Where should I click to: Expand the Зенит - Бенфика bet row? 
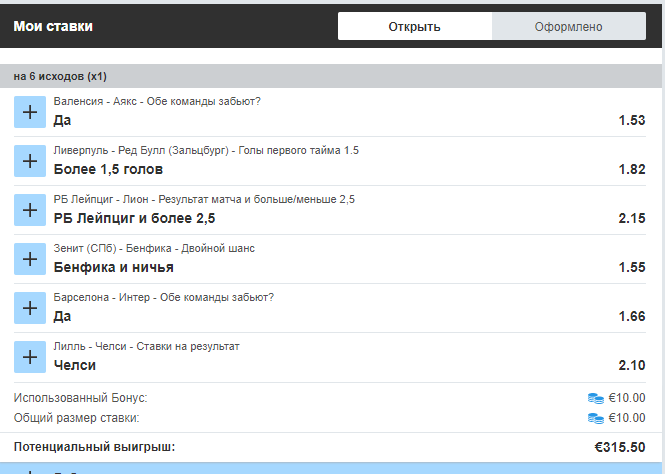[30, 259]
